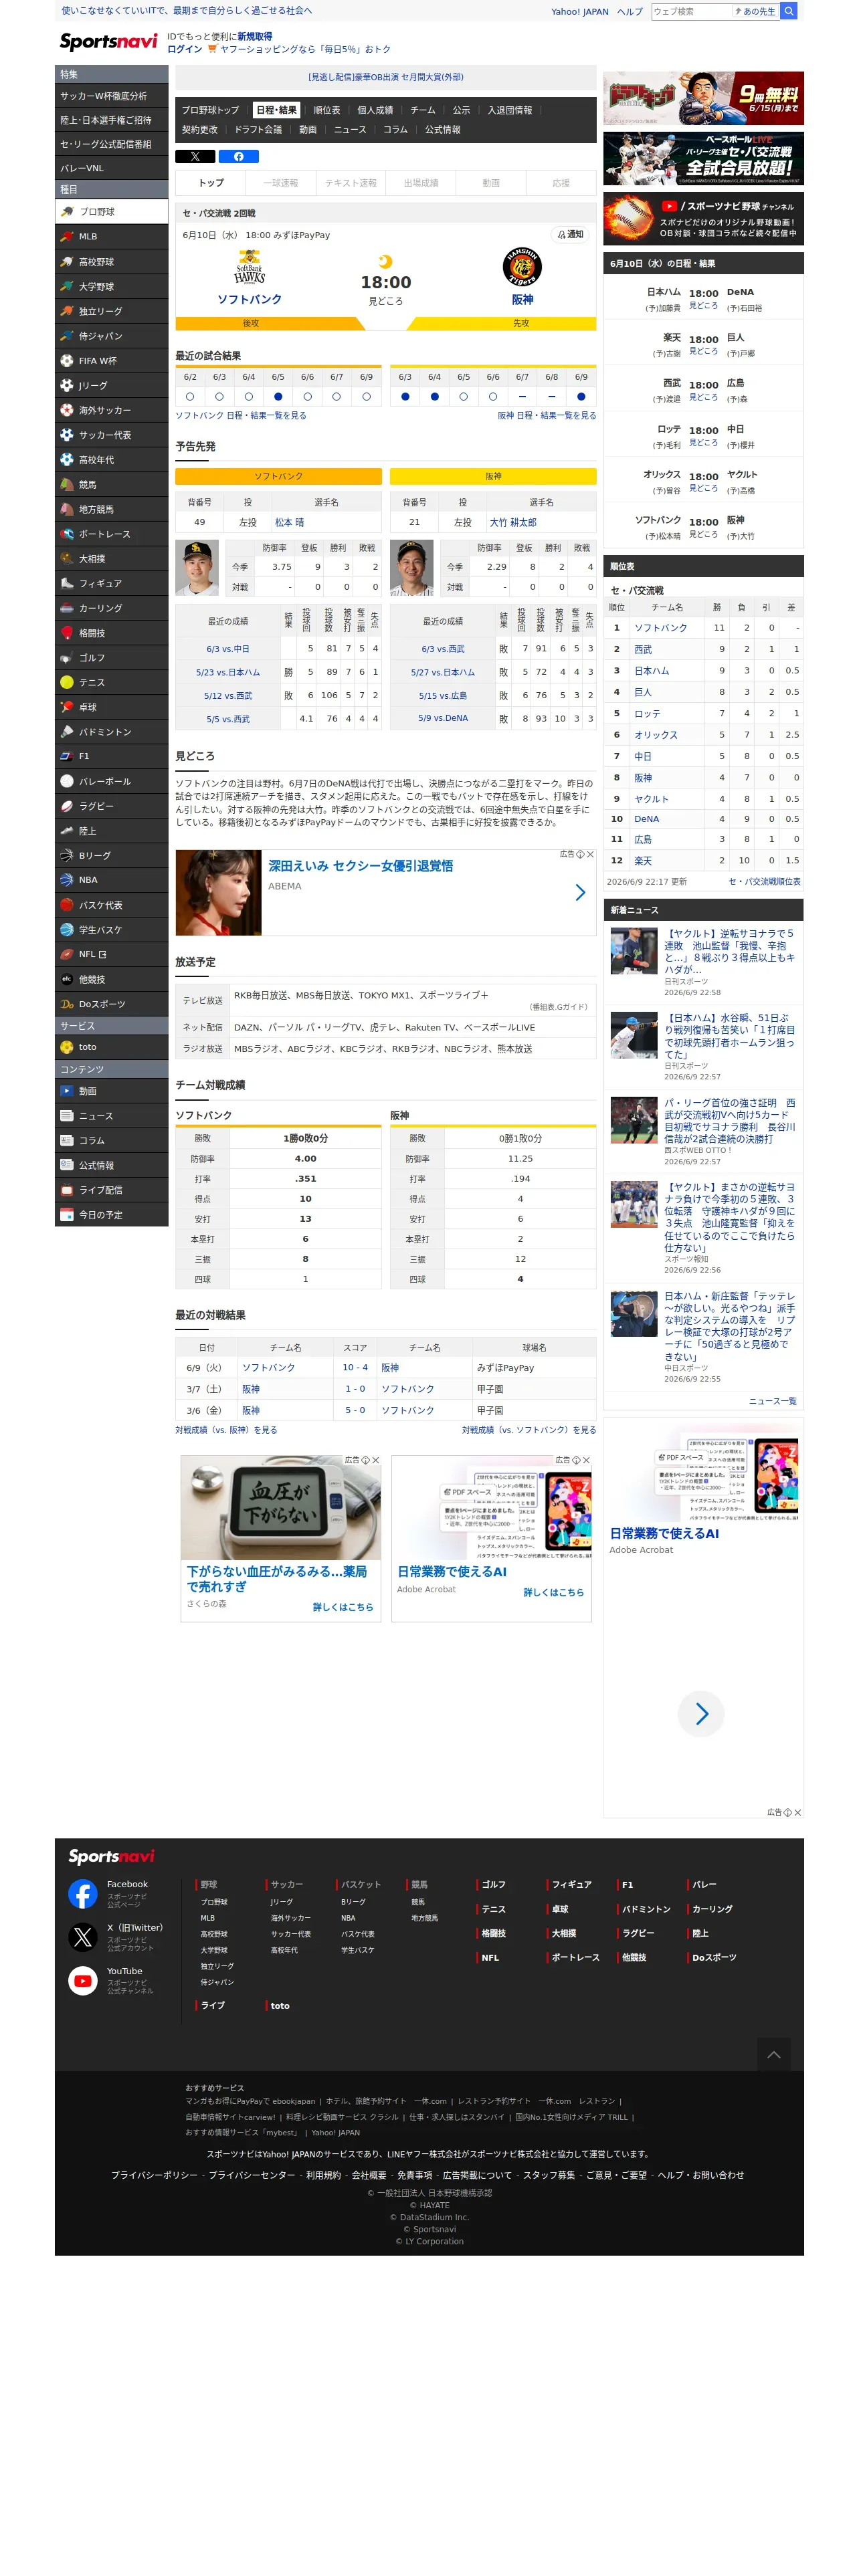Open ライブ配信 in the sidebar
The height and width of the screenshot is (2576, 859).
pos(111,1190)
